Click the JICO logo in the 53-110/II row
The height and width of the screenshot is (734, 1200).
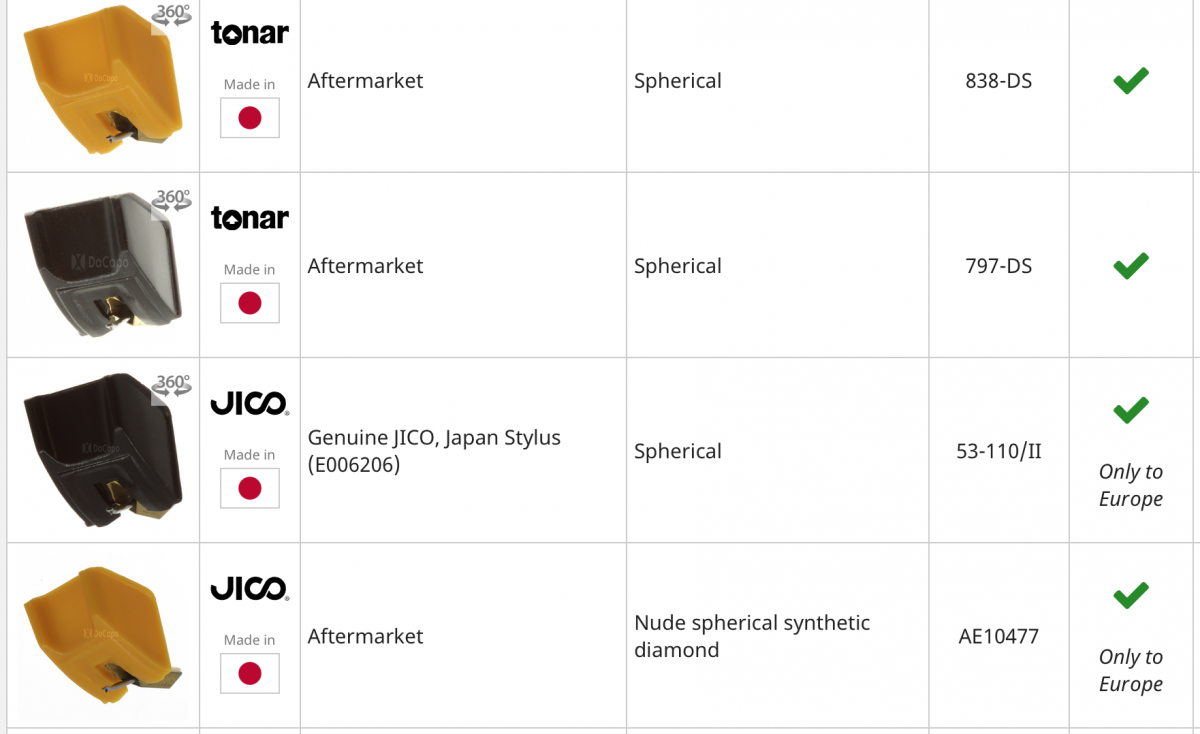249,404
